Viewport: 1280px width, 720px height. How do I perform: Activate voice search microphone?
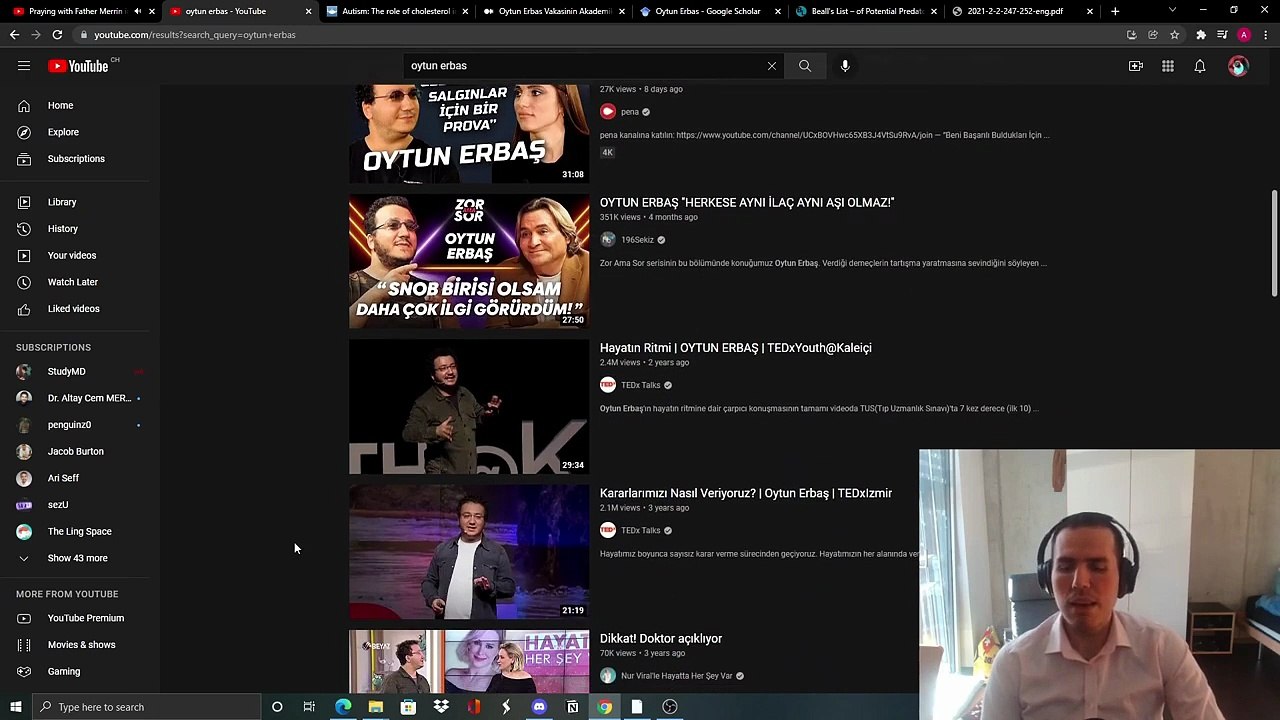point(845,66)
